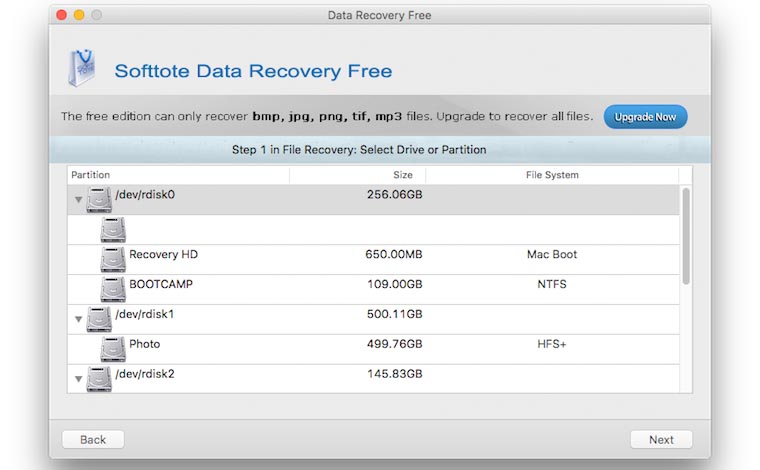Click the 500.11GB size value
The image size is (760, 470).
click(x=395, y=314)
